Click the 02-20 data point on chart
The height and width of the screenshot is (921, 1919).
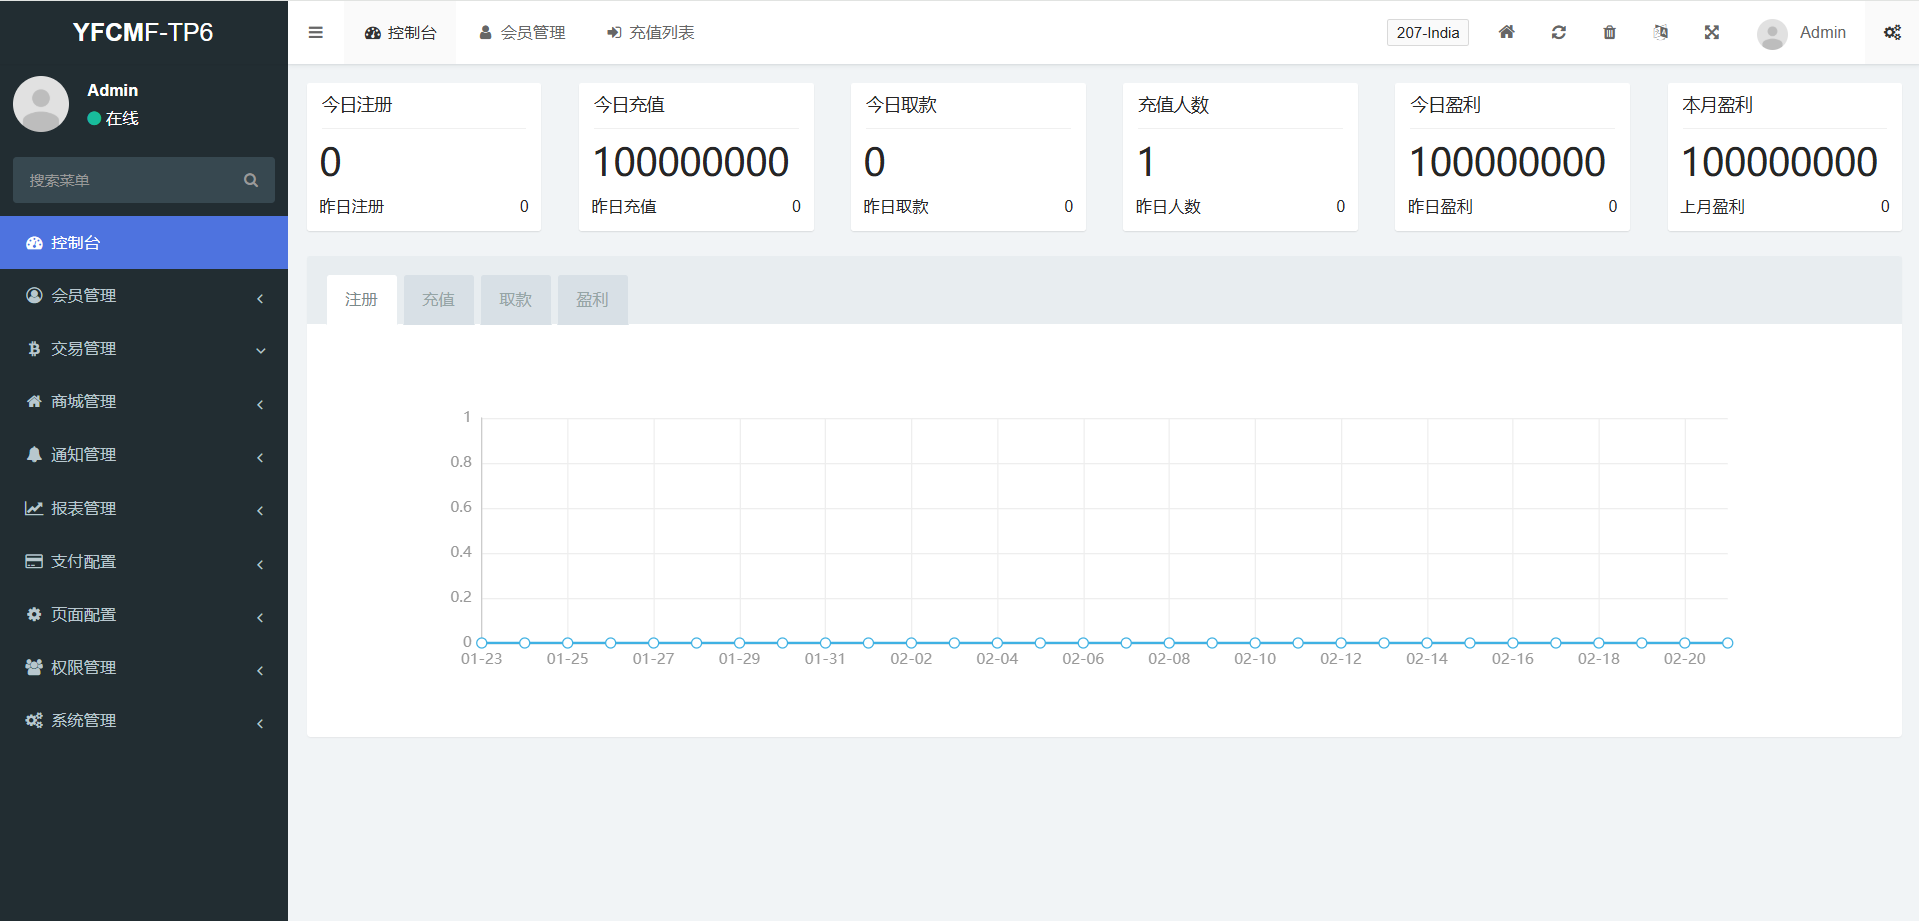pos(1684,643)
